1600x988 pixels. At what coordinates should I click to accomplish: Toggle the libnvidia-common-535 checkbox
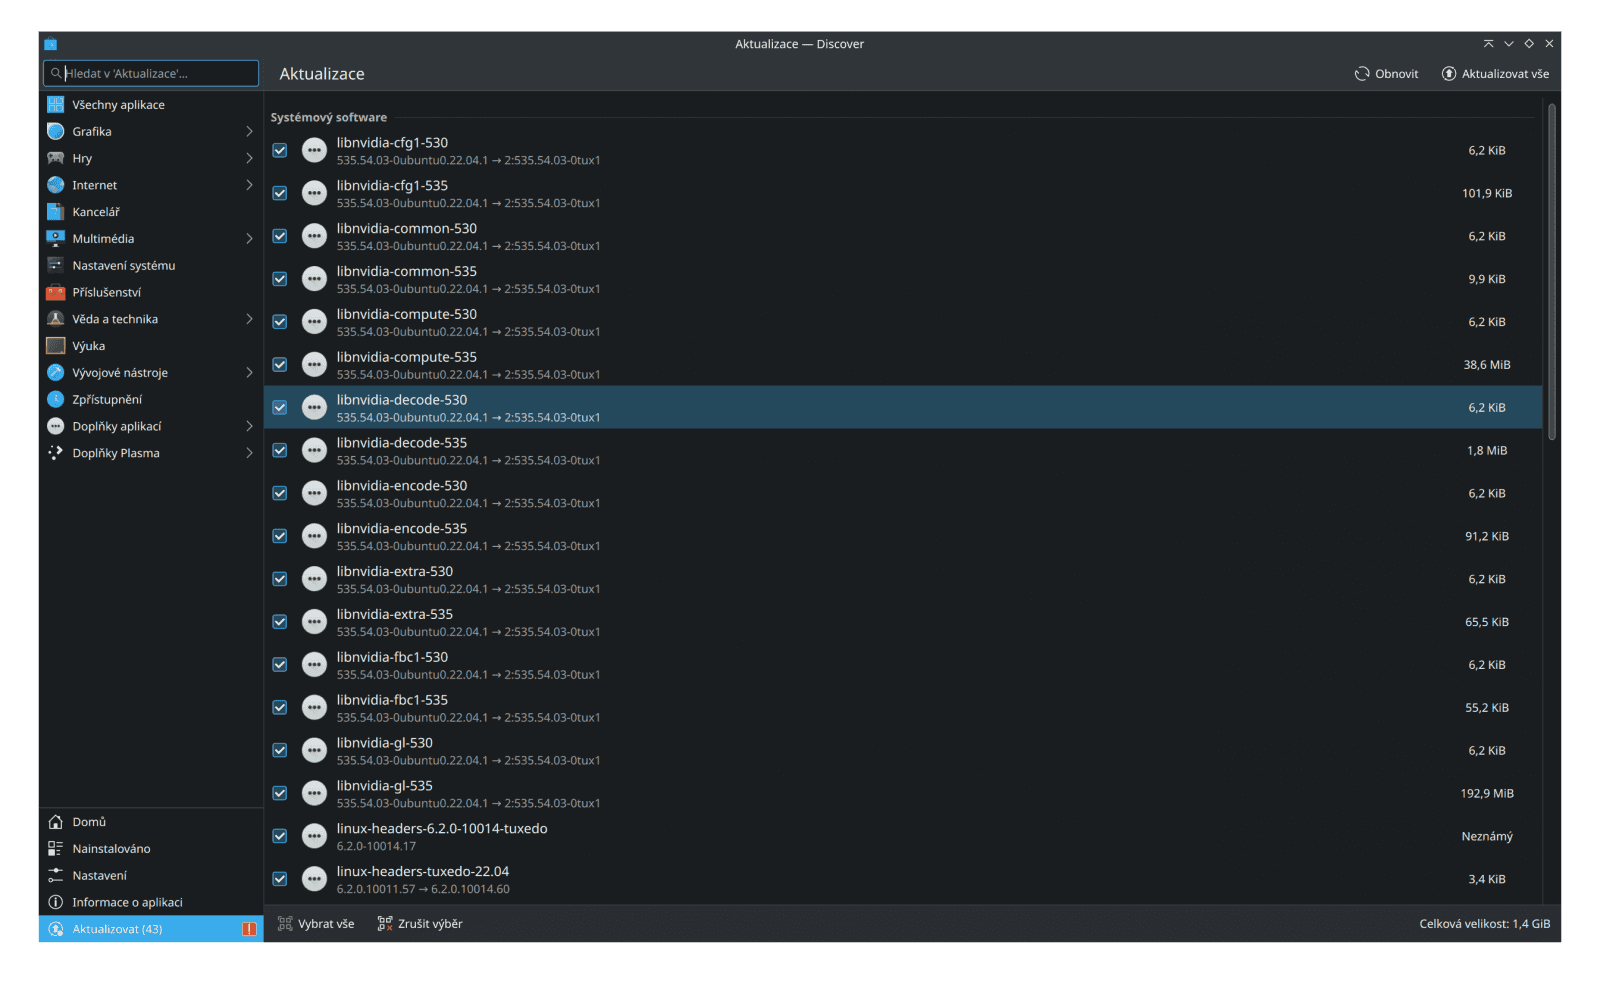(280, 279)
